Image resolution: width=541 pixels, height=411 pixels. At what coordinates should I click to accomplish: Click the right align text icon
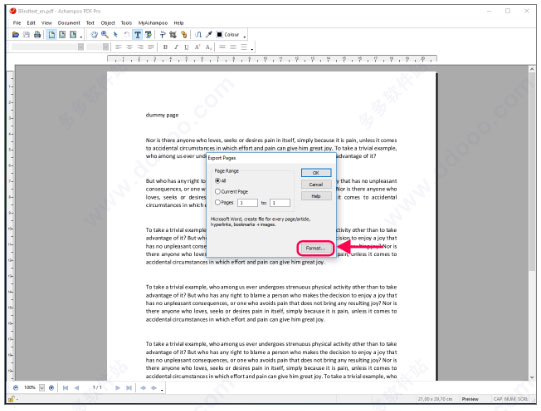click(140, 47)
